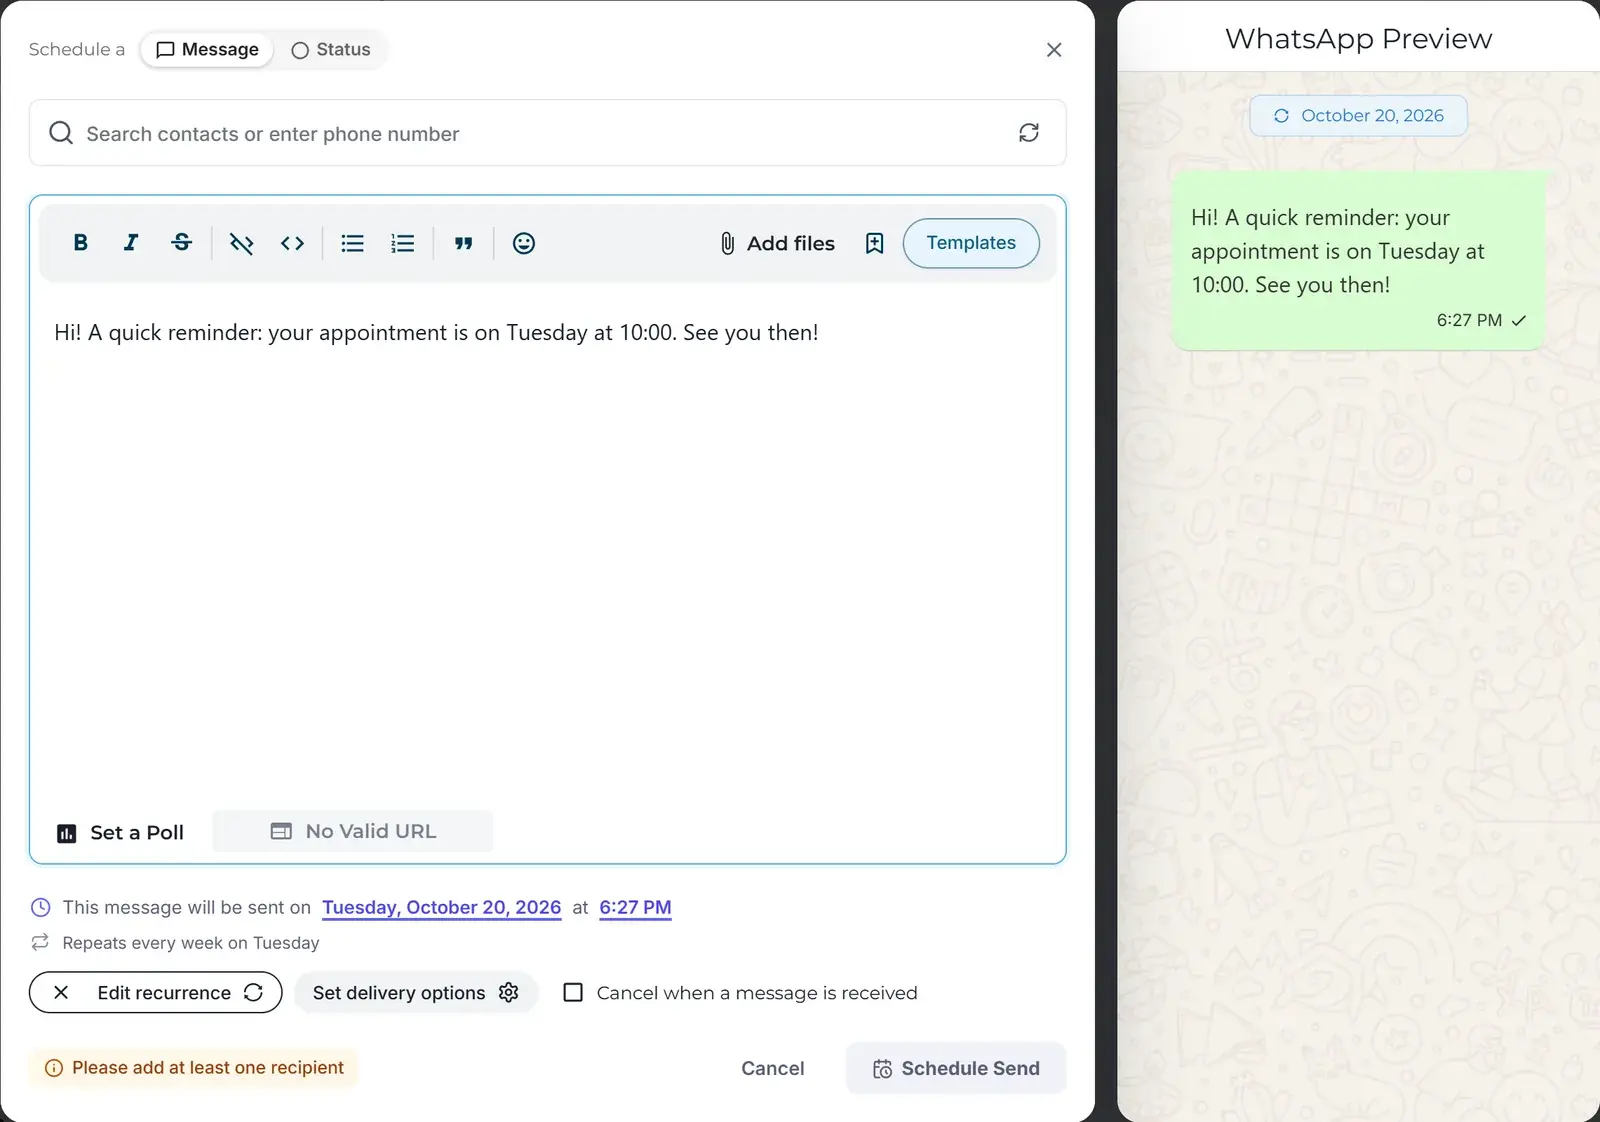
Task: Close the schedule message dialog
Action: tap(1054, 50)
